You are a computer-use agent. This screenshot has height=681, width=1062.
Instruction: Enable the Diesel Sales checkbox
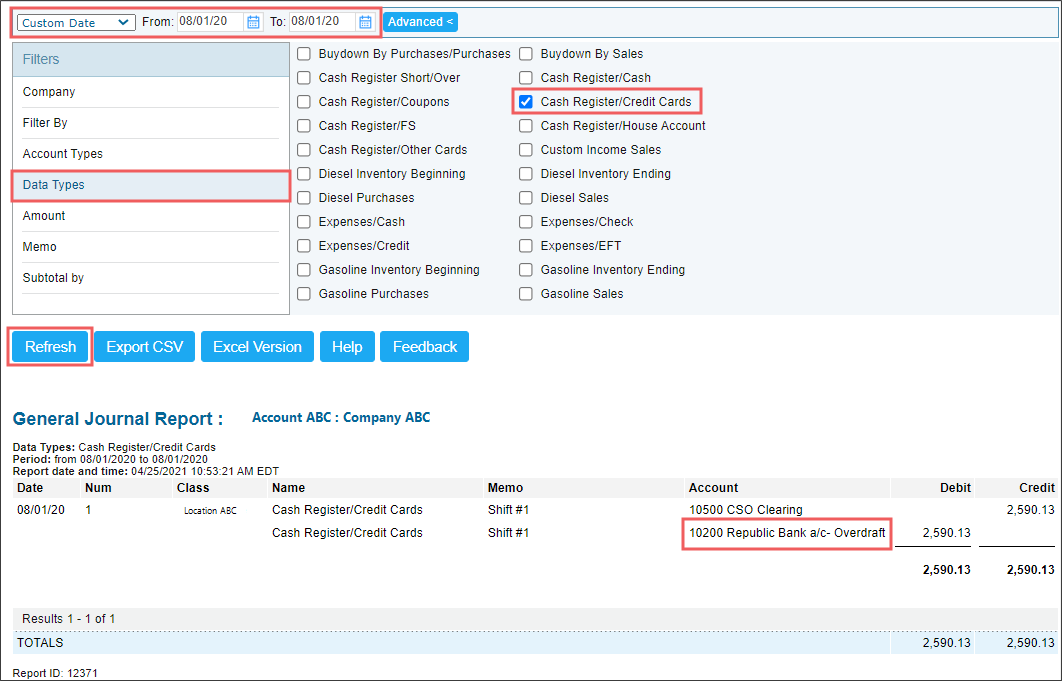point(525,197)
